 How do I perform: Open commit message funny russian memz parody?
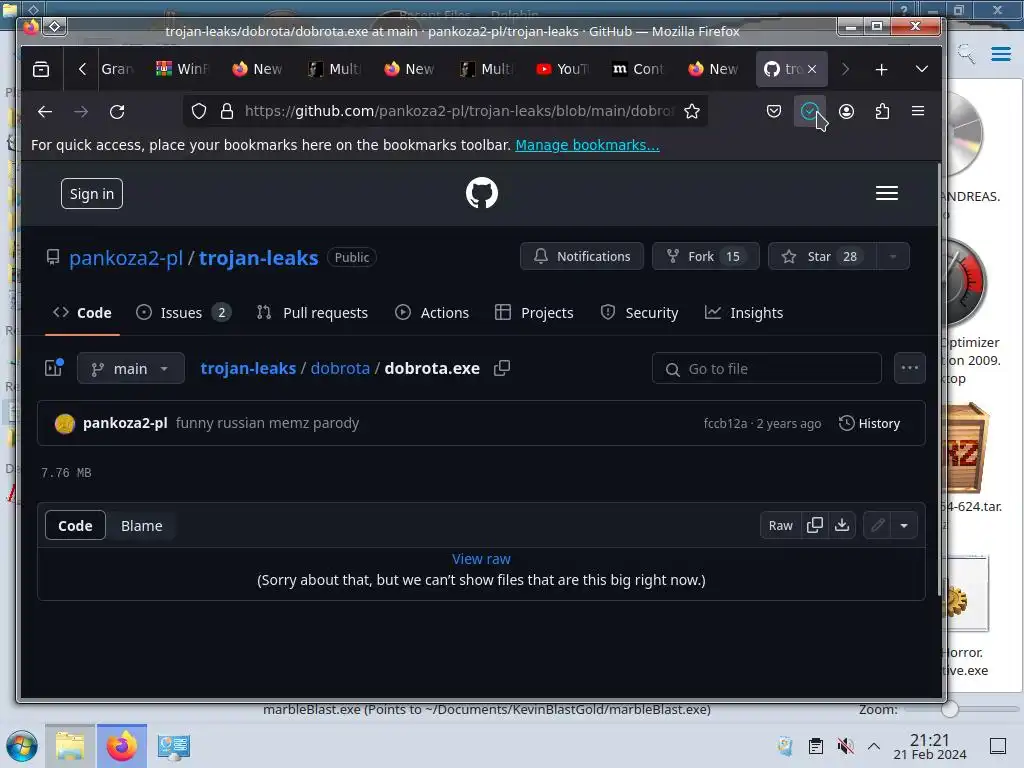point(268,423)
